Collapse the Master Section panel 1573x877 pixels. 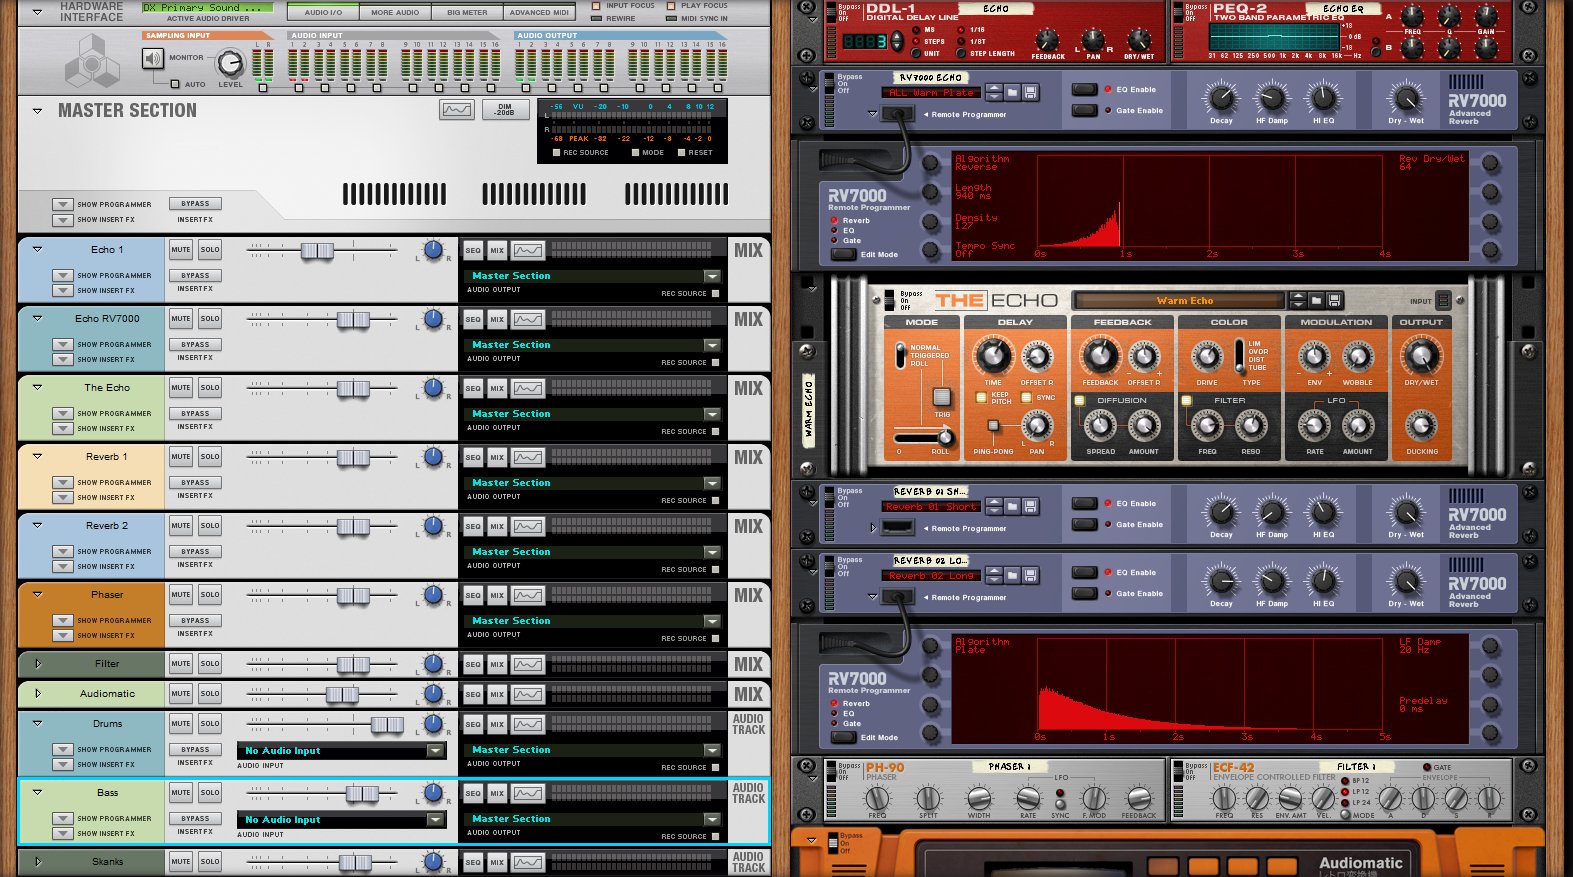[x=37, y=111]
